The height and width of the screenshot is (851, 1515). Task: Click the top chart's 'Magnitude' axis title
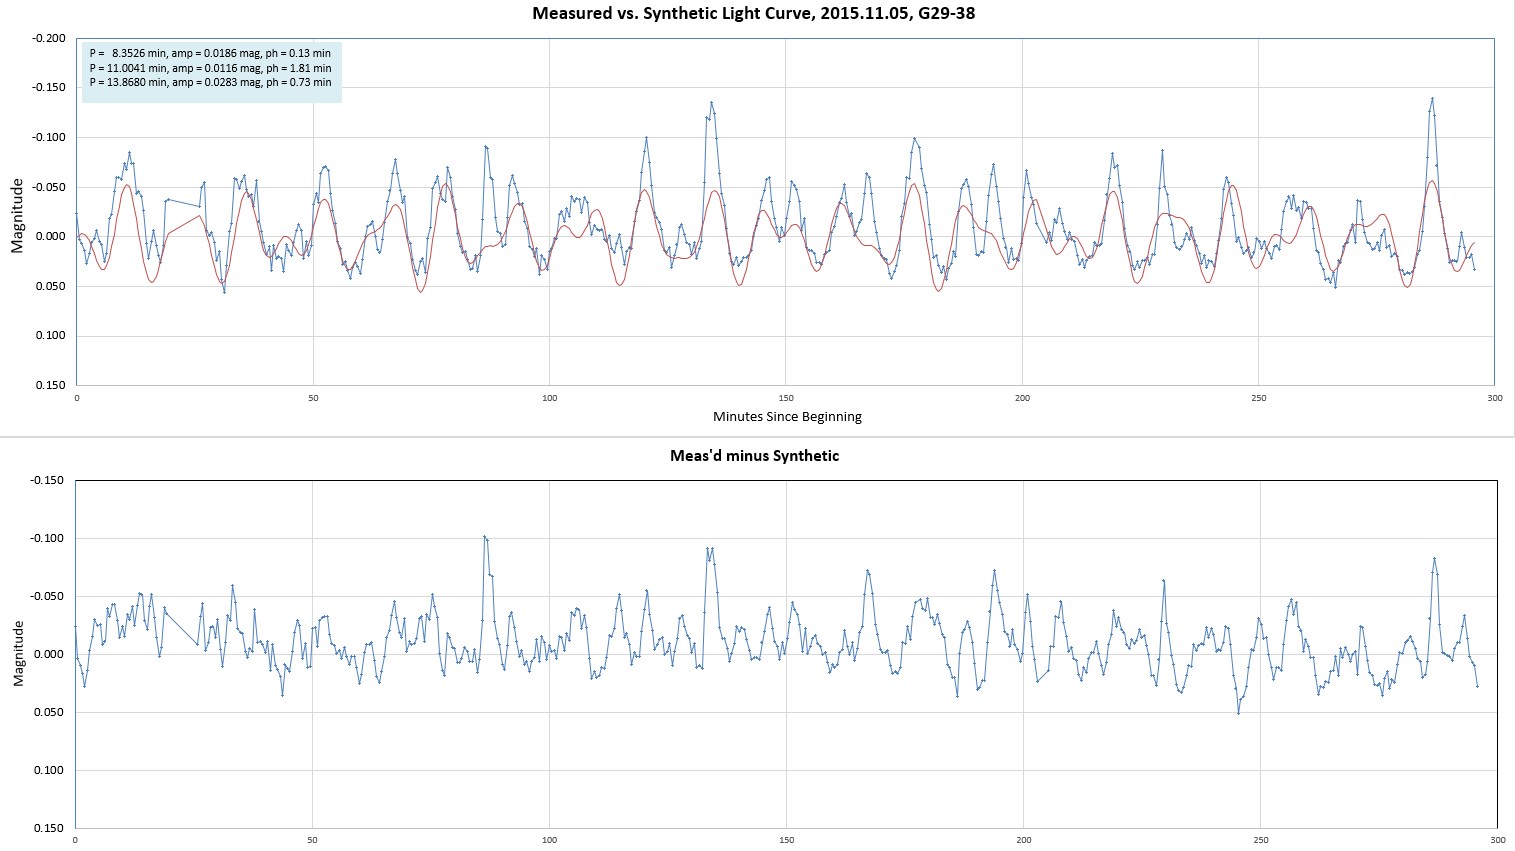[x=17, y=215]
